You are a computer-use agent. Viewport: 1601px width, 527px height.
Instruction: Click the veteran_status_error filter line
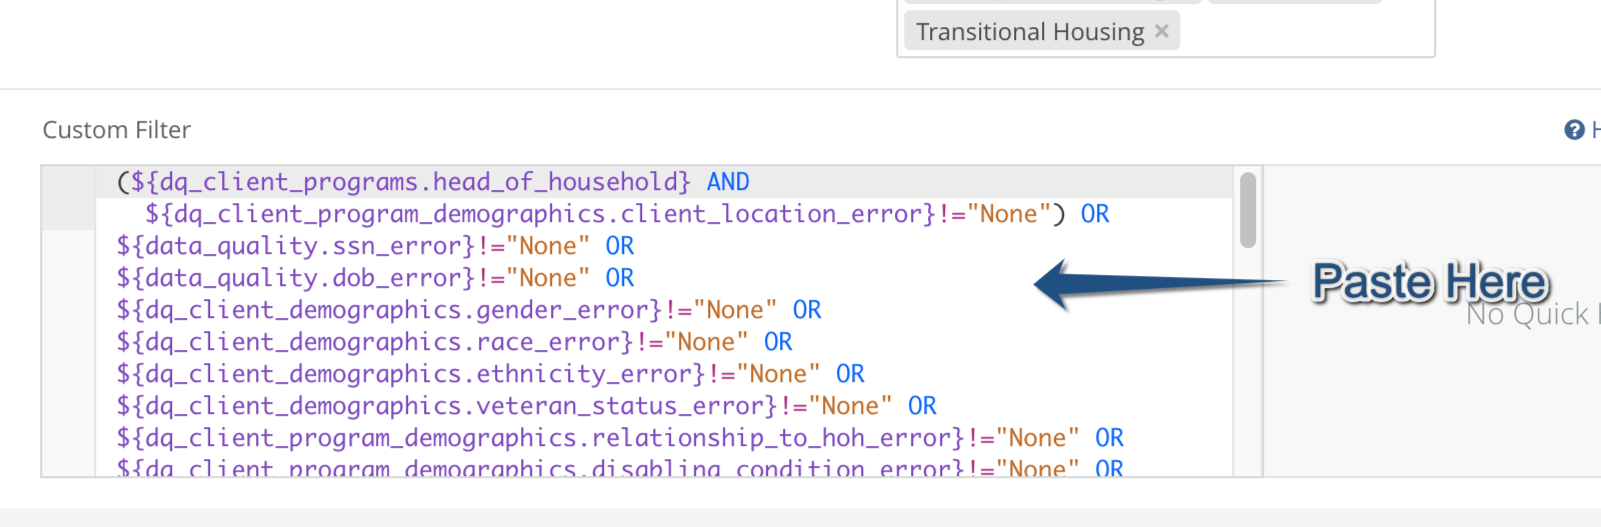pyautogui.click(x=526, y=406)
